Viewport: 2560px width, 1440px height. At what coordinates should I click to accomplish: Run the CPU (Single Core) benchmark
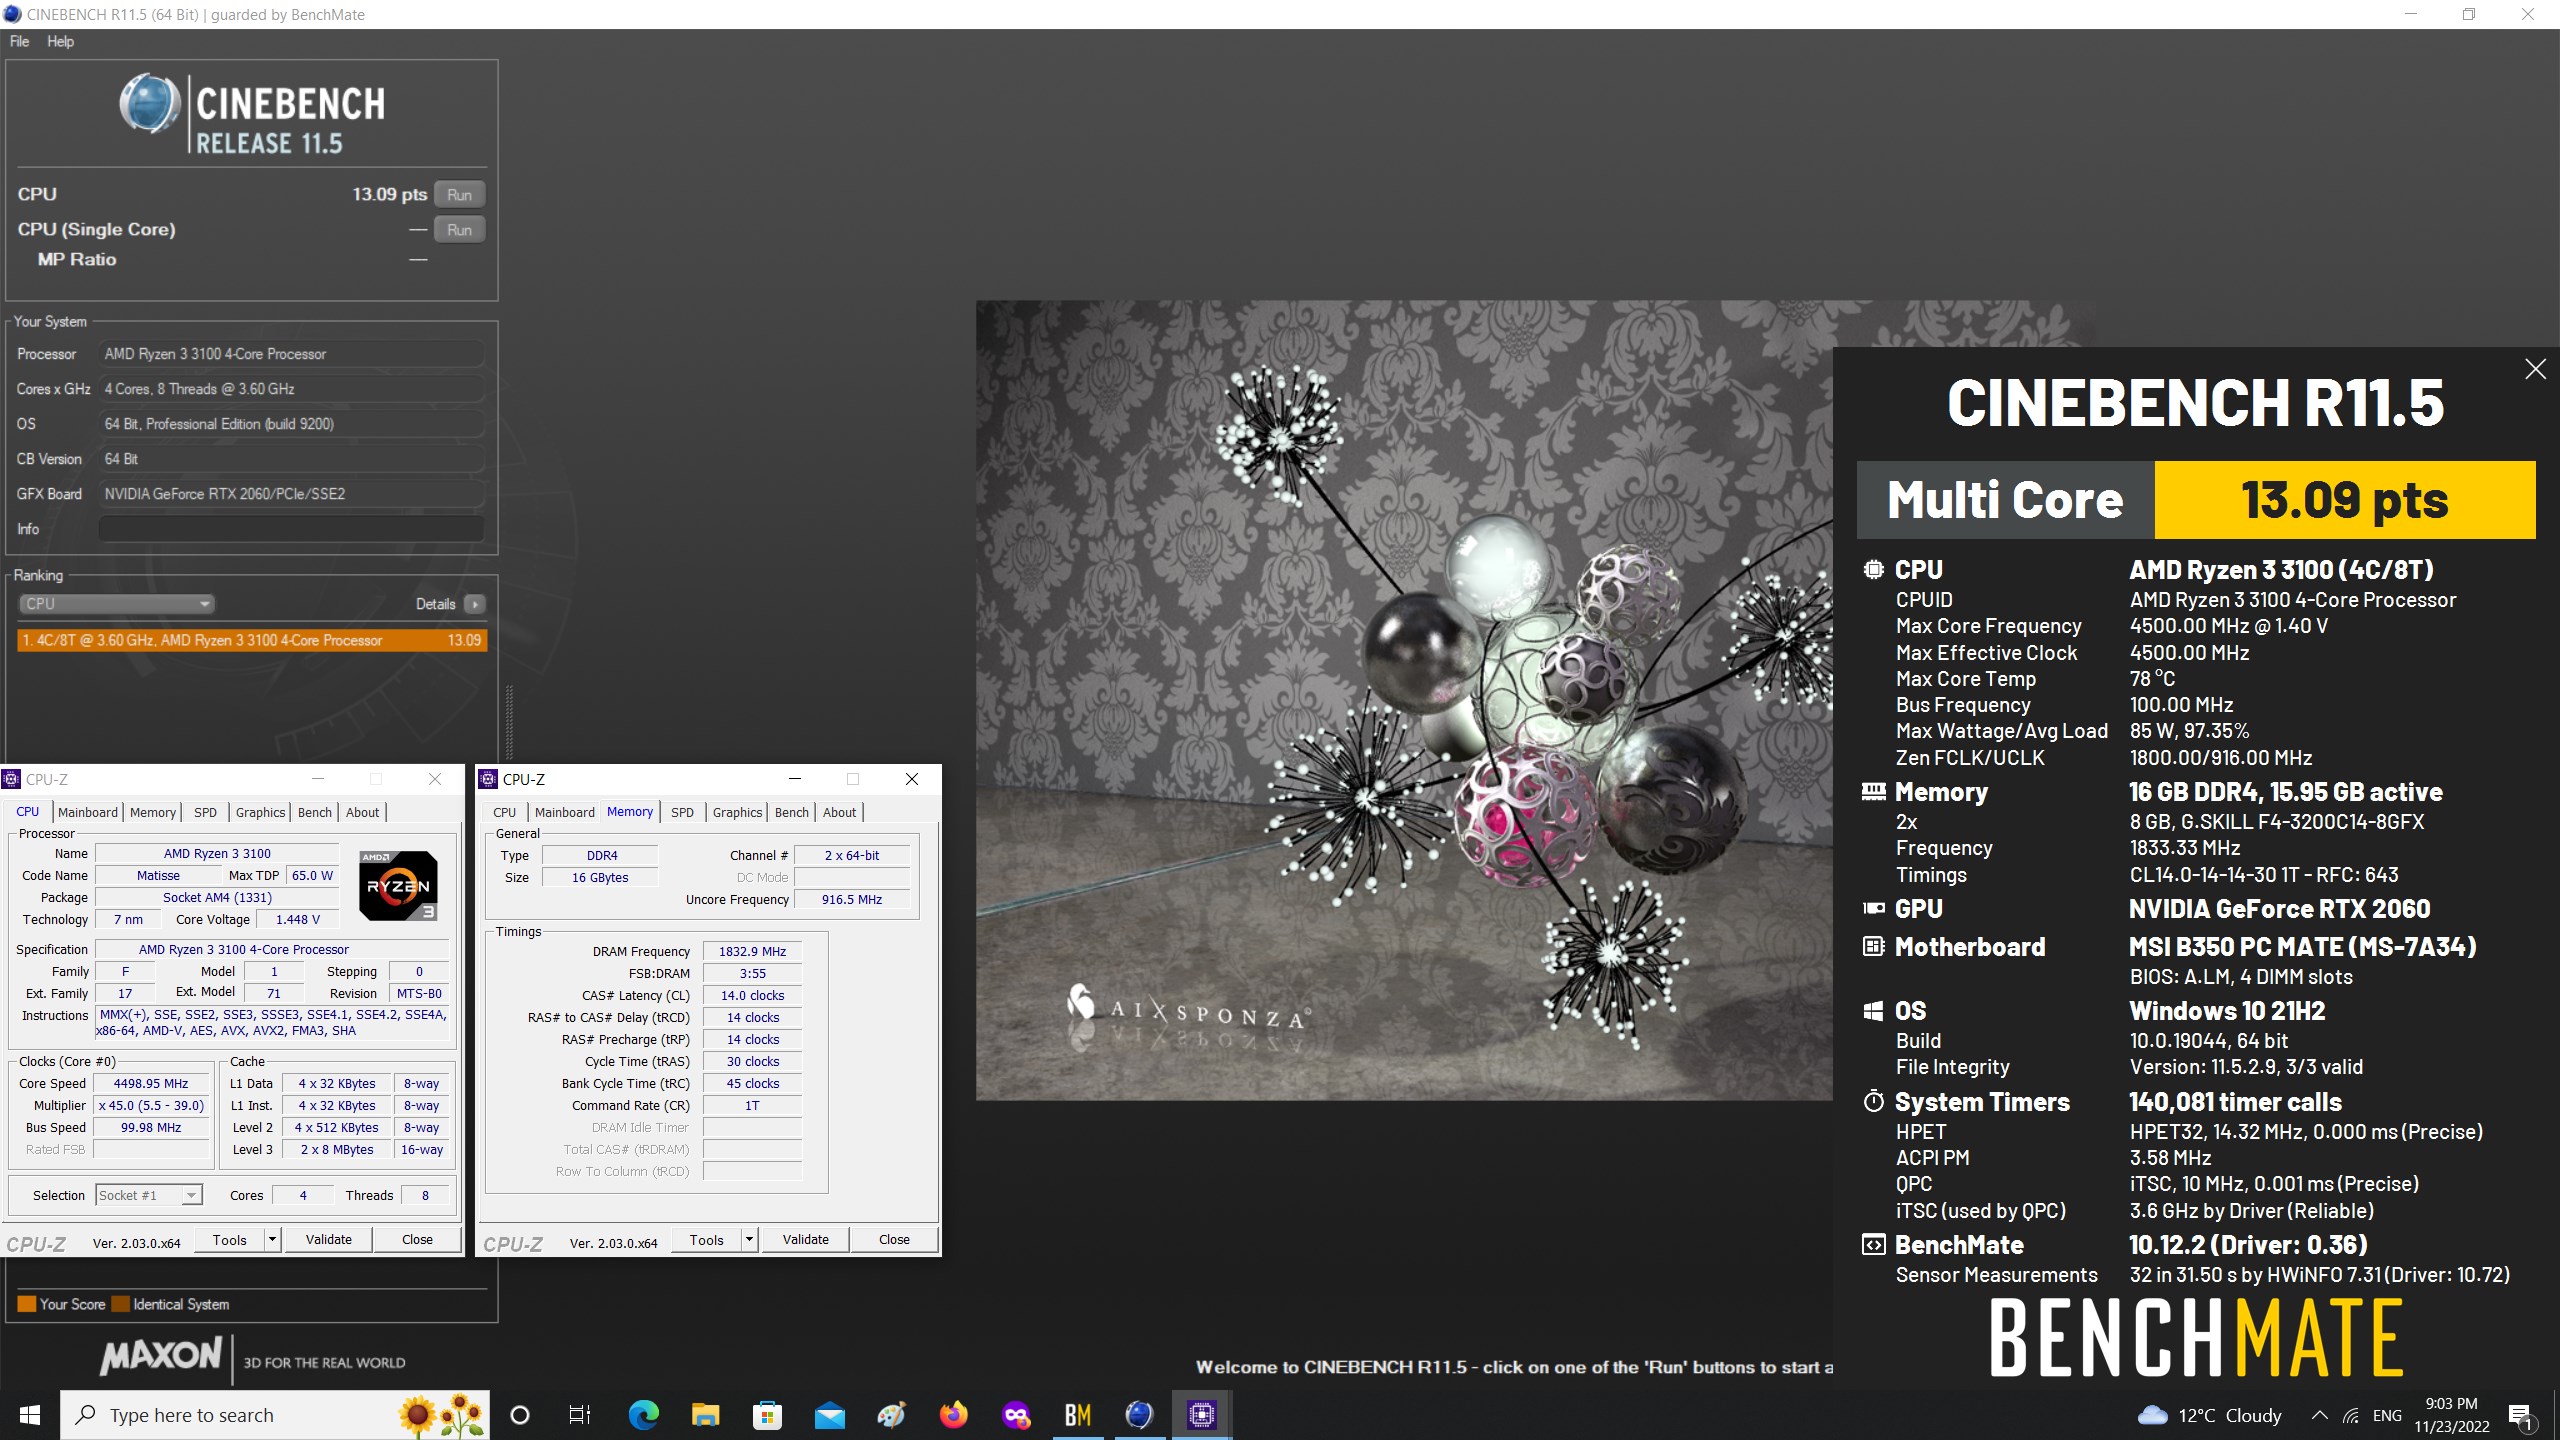coord(459,230)
